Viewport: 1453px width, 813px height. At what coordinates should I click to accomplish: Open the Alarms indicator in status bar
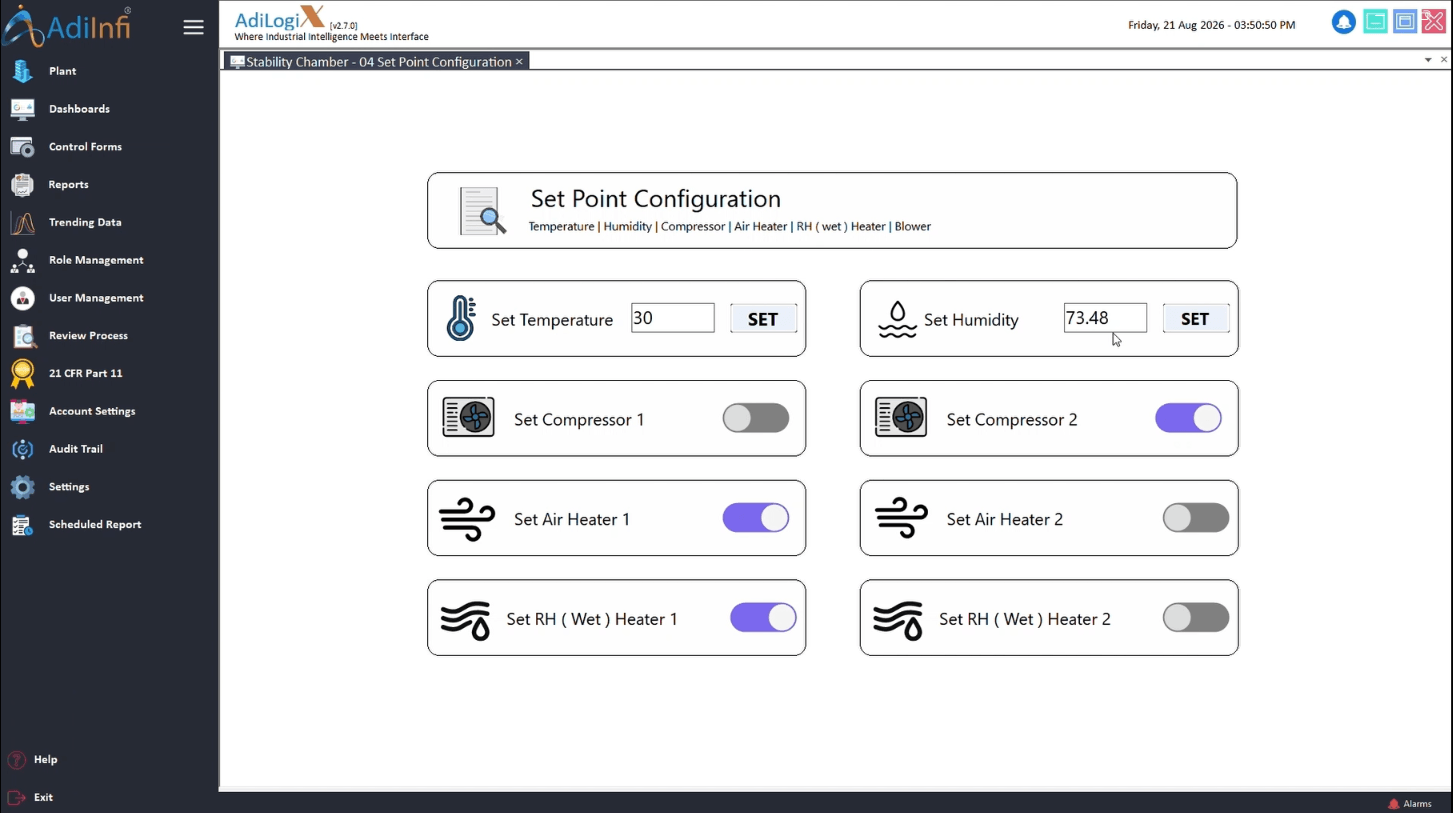[x=1410, y=804]
